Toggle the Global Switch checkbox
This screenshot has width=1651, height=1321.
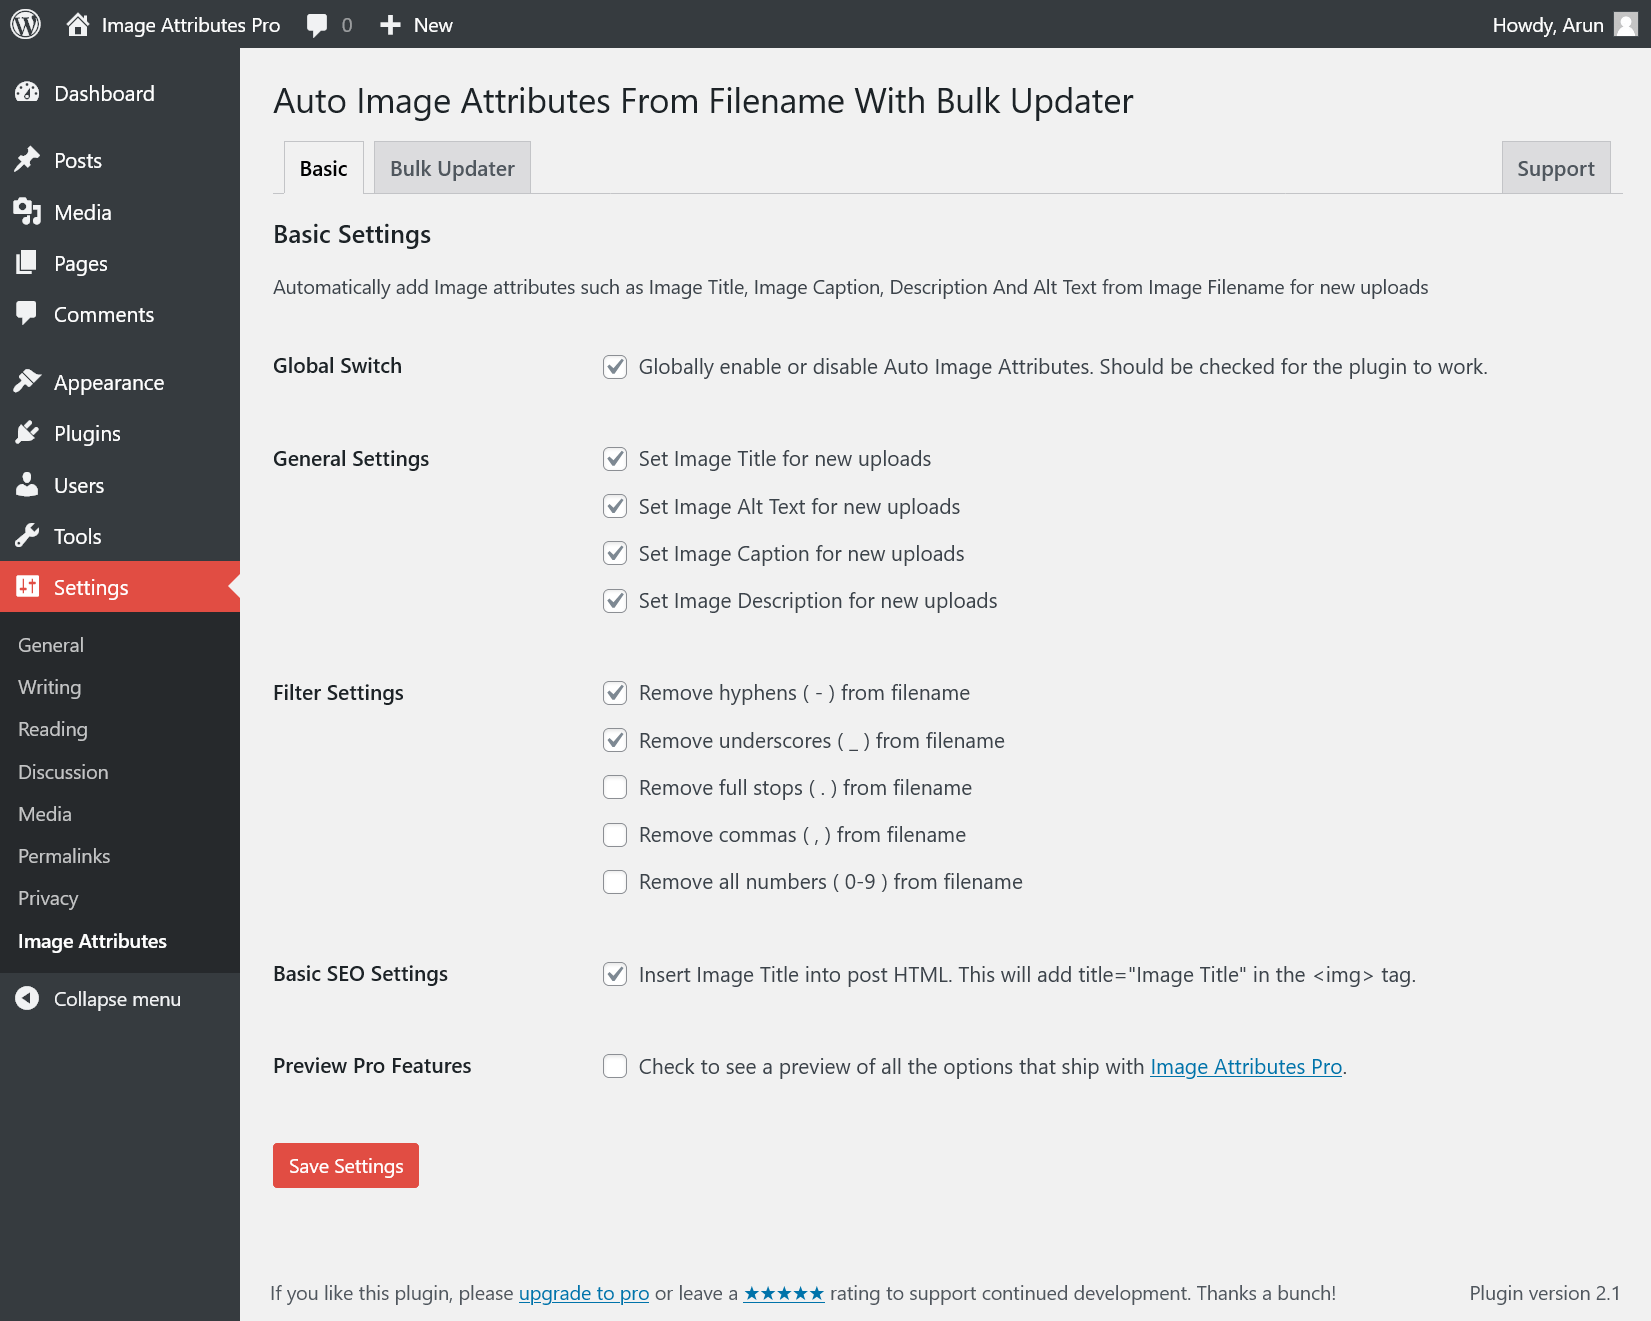click(x=615, y=367)
